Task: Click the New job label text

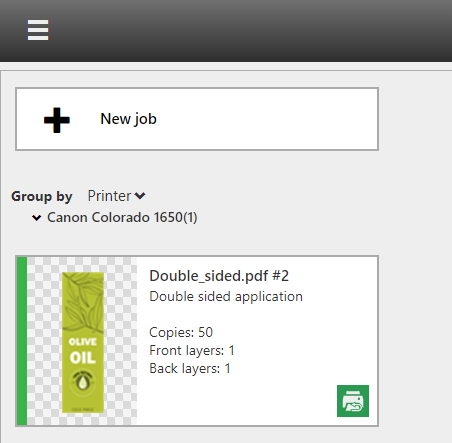Action: (128, 119)
